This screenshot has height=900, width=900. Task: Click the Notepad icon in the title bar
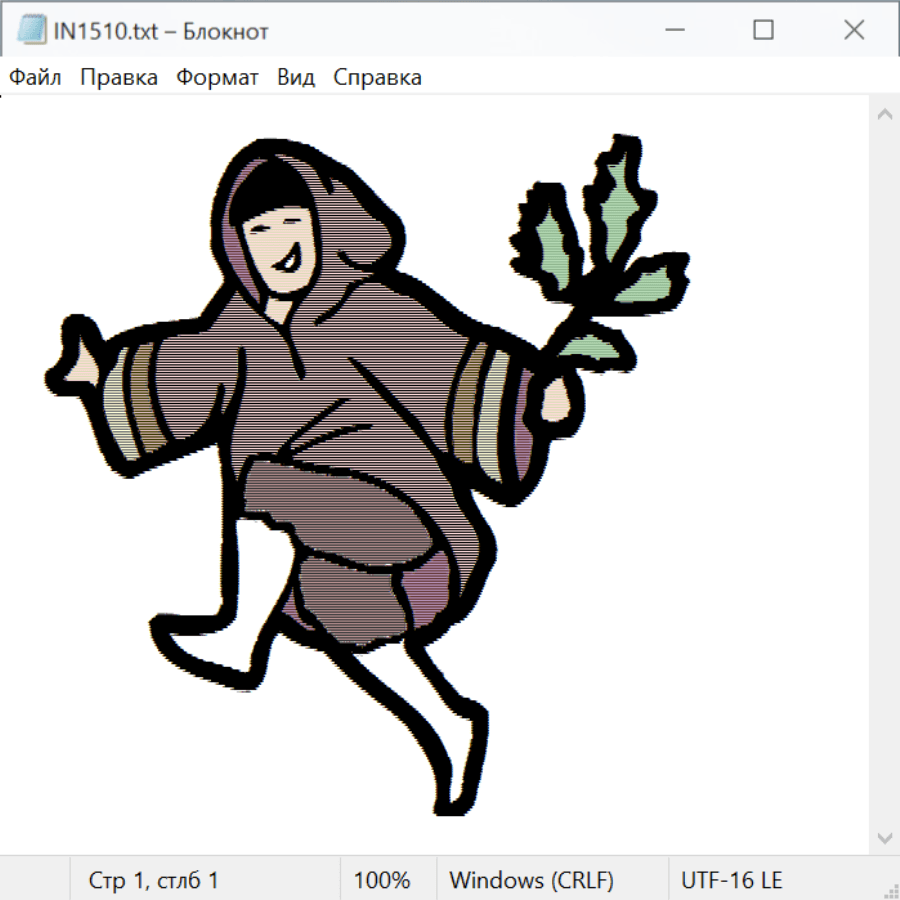[x=32, y=30]
